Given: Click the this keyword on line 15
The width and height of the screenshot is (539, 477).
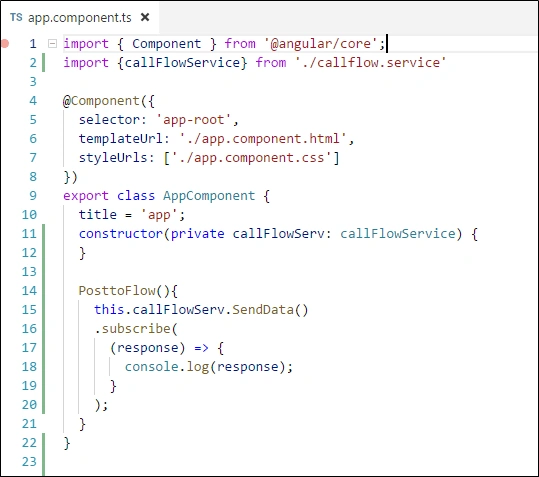Looking at the screenshot, I should [x=109, y=310].
